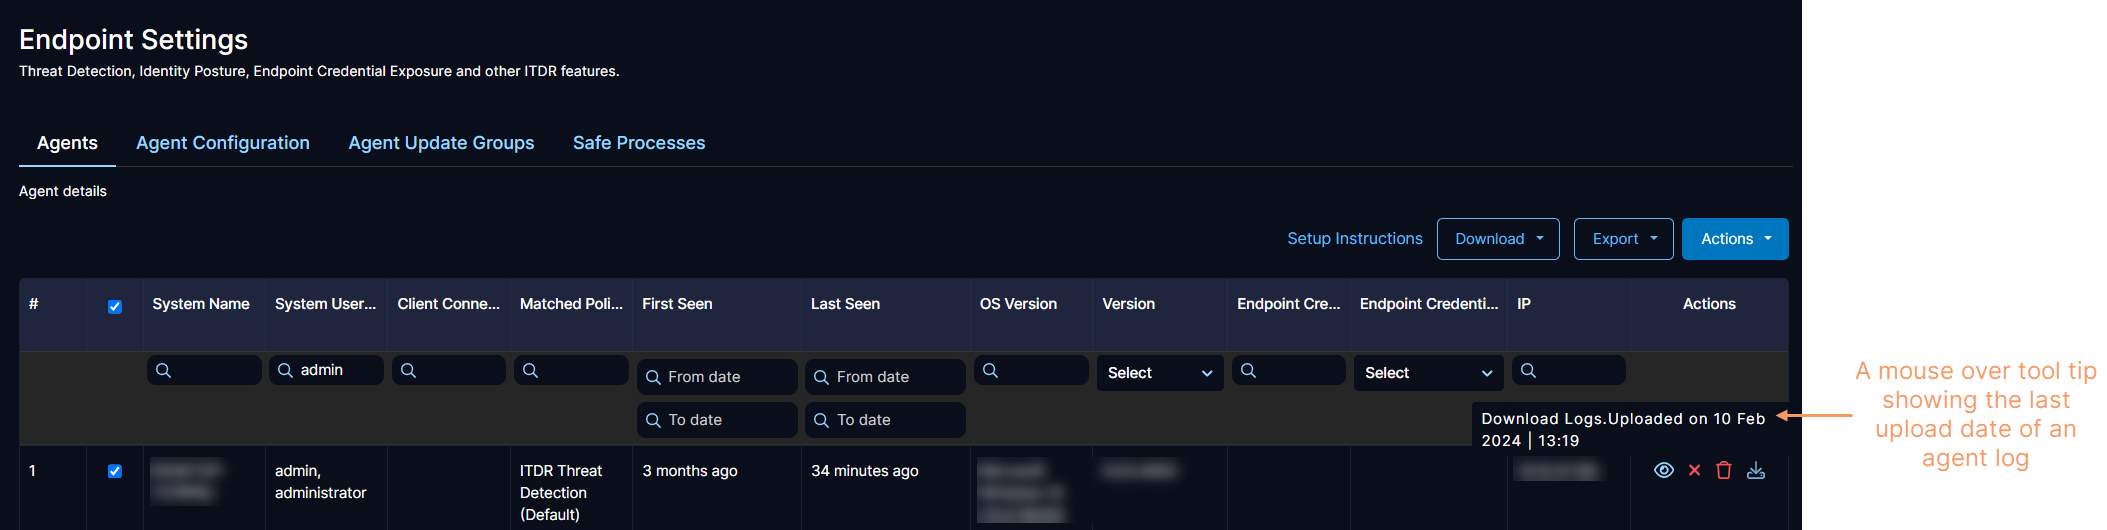Go to the Agent Update Groups tab
The height and width of the screenshot is (530, 2107).
[441, 143]
